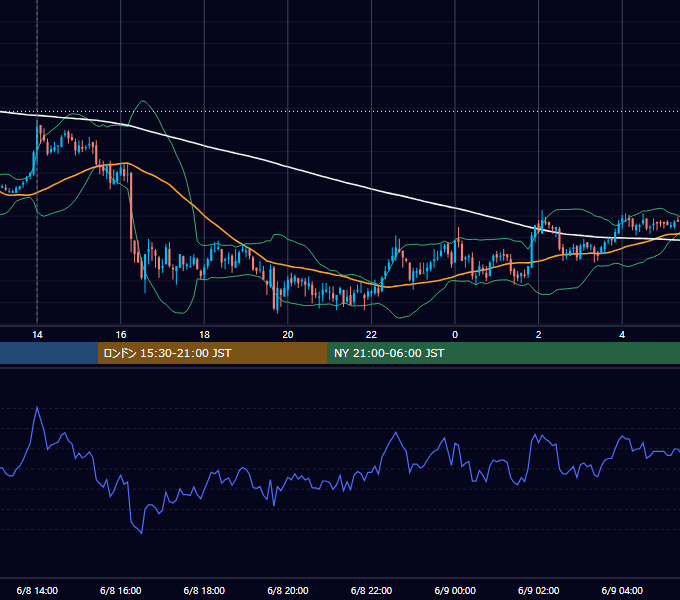Screen dimensions: 680x600
Task: Click the 14 hour axis label
Action: click(37, 335)
